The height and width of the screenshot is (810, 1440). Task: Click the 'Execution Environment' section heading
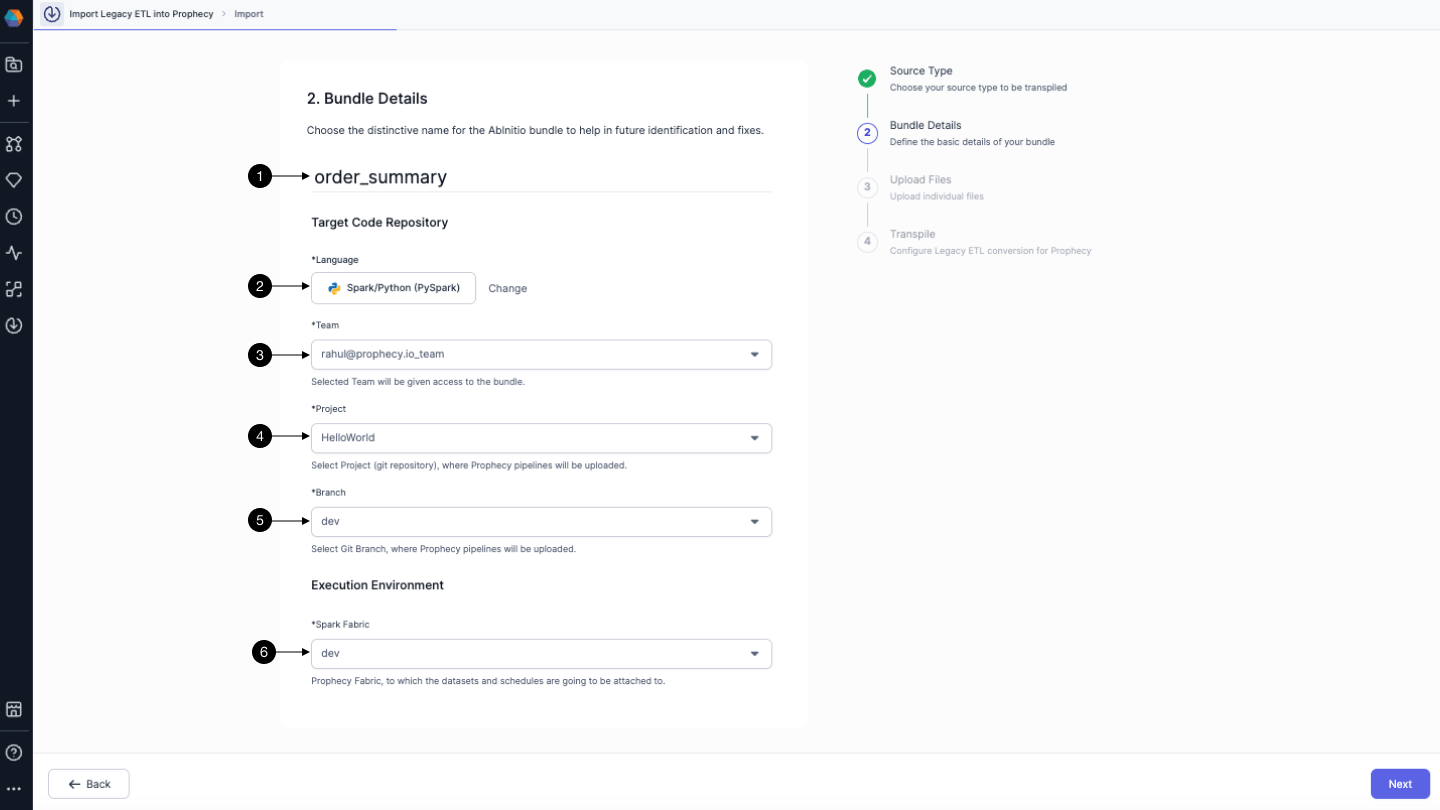pos(377,584)
